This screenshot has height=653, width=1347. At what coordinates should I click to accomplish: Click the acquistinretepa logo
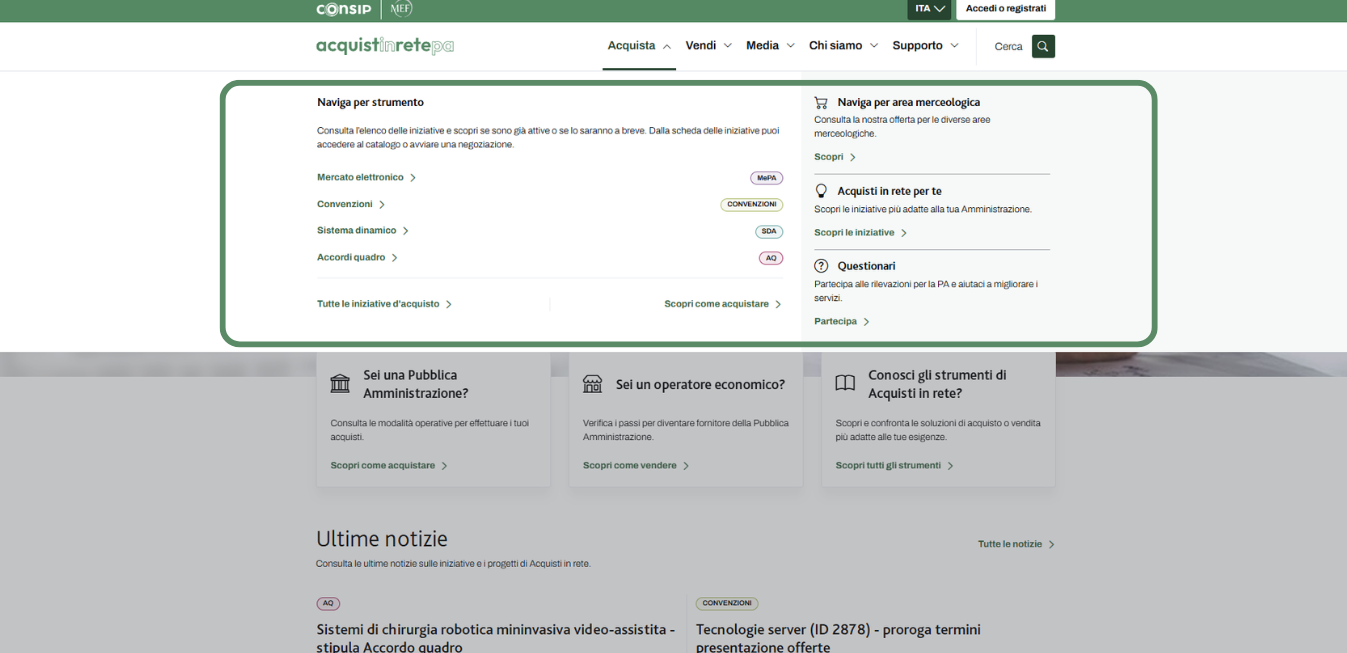385,46
